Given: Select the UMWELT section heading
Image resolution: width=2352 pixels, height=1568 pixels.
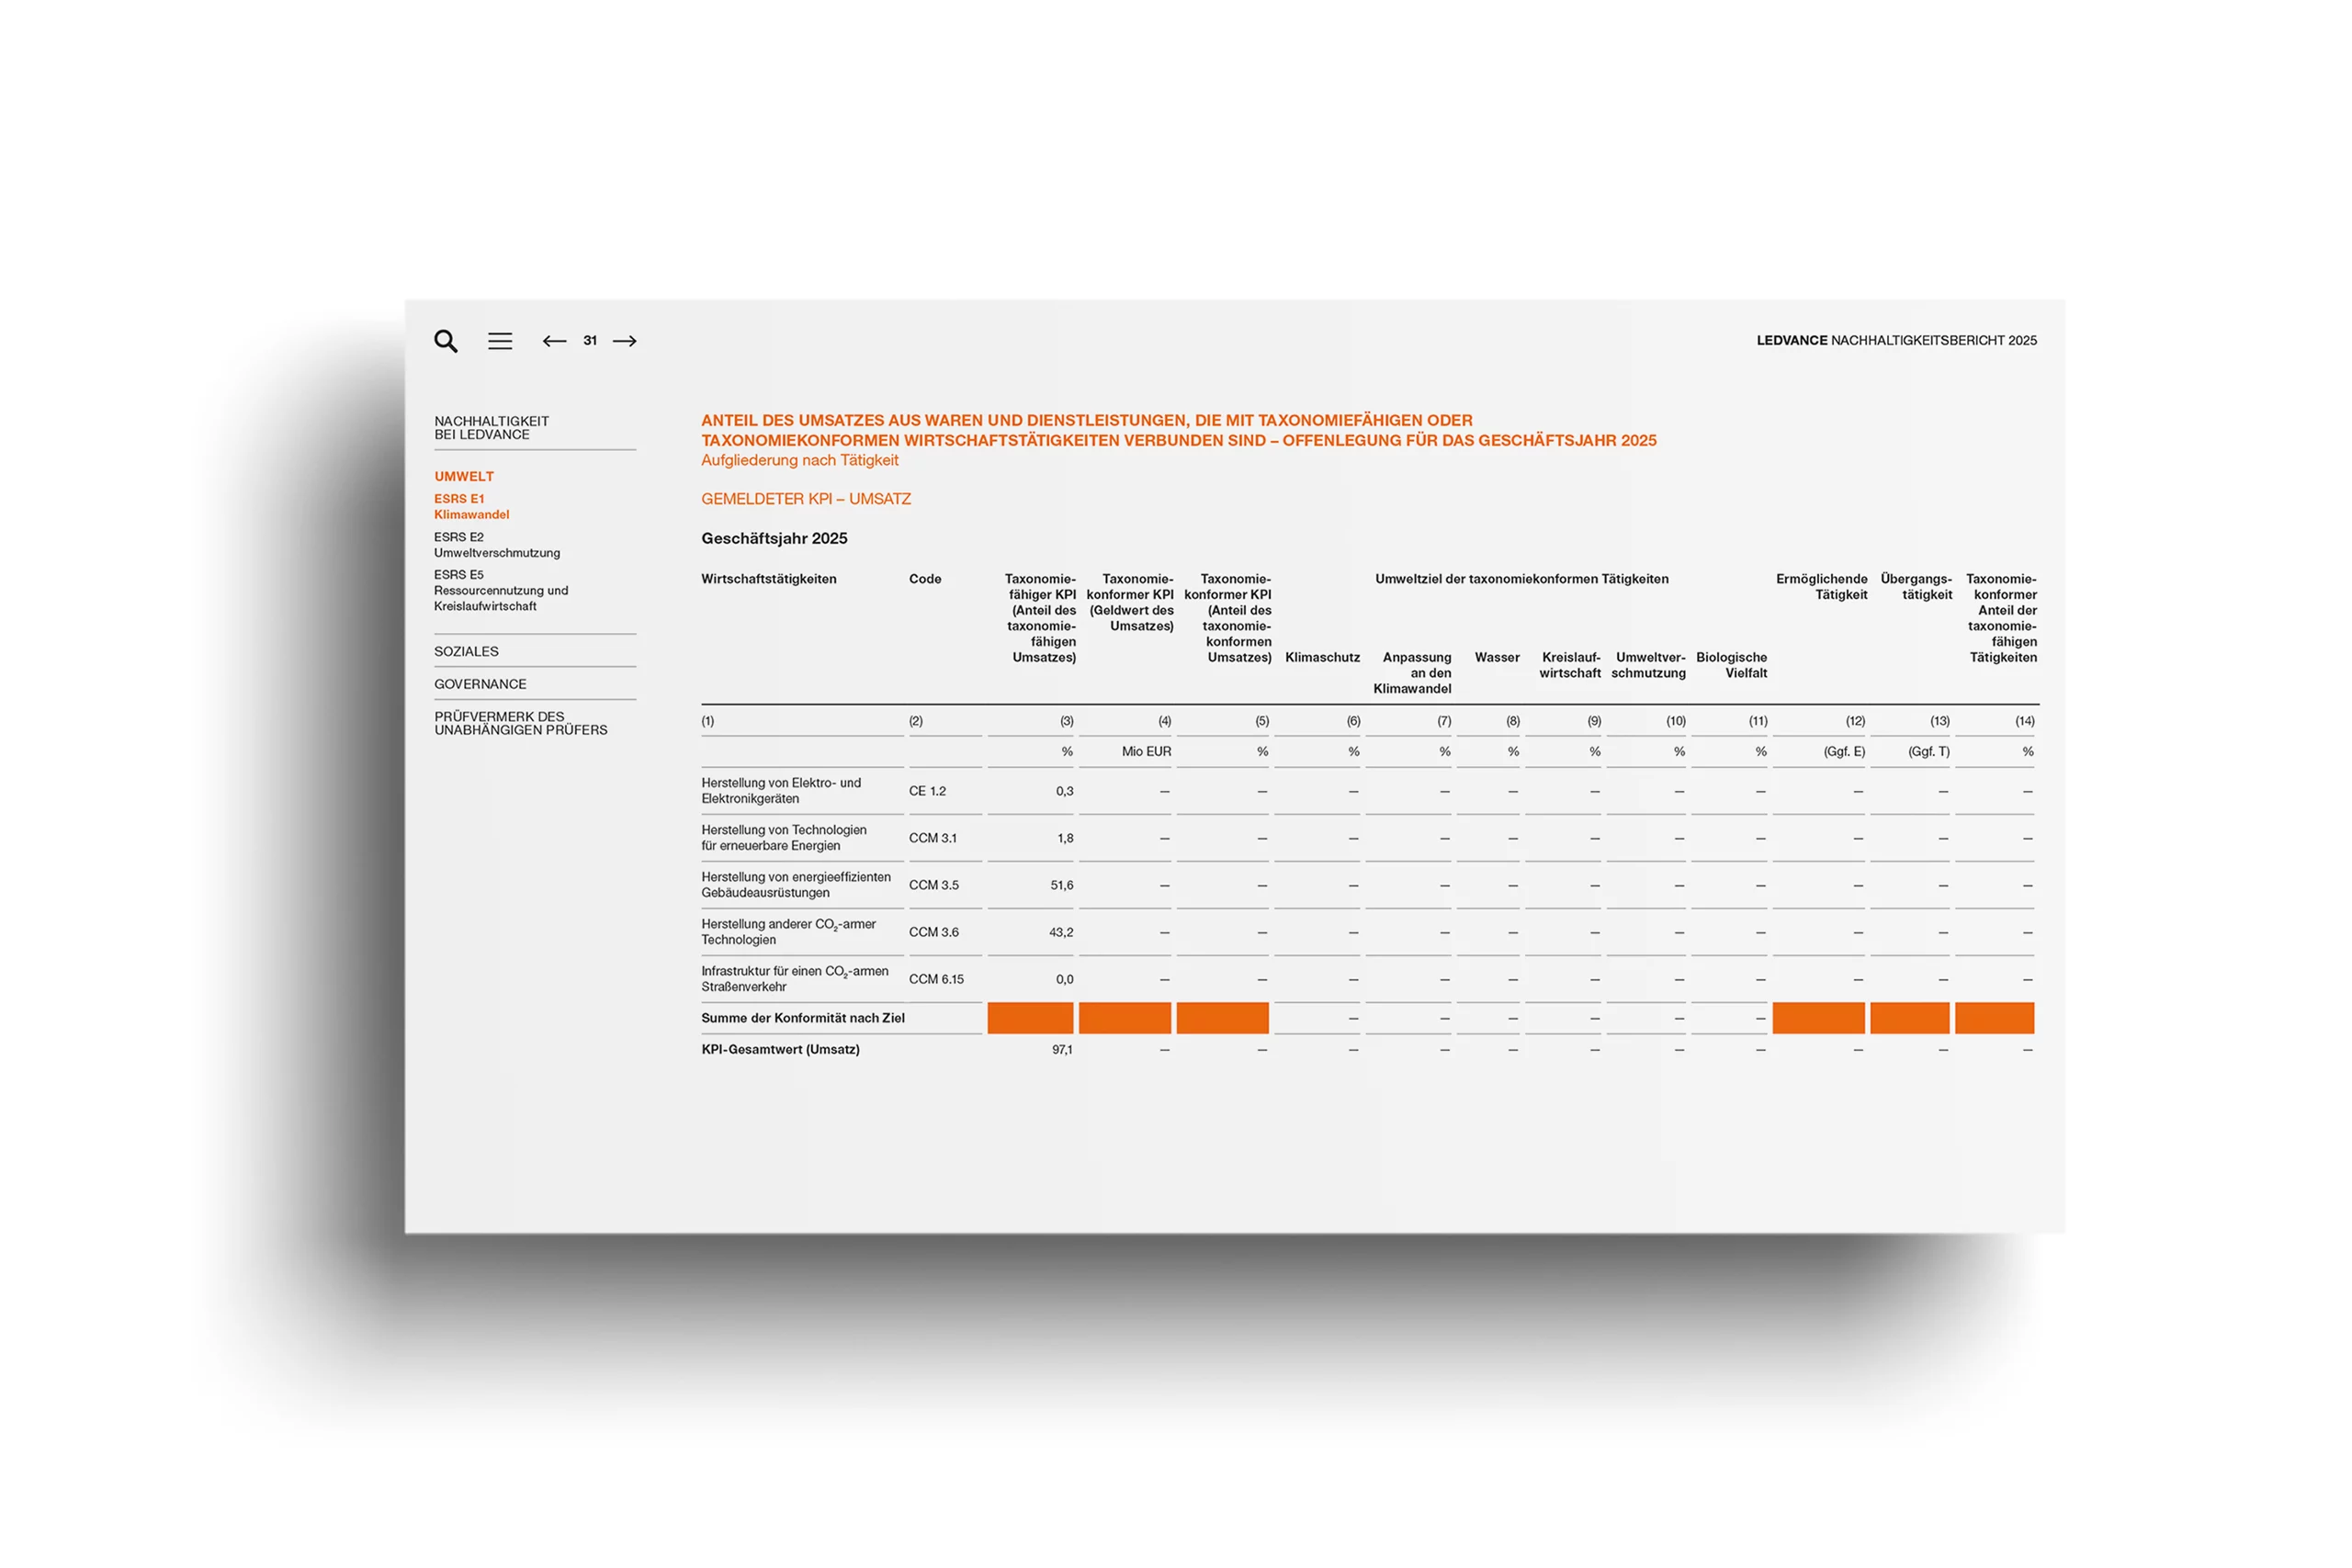Looking at the screenshot, I should (x=464, y=477).
